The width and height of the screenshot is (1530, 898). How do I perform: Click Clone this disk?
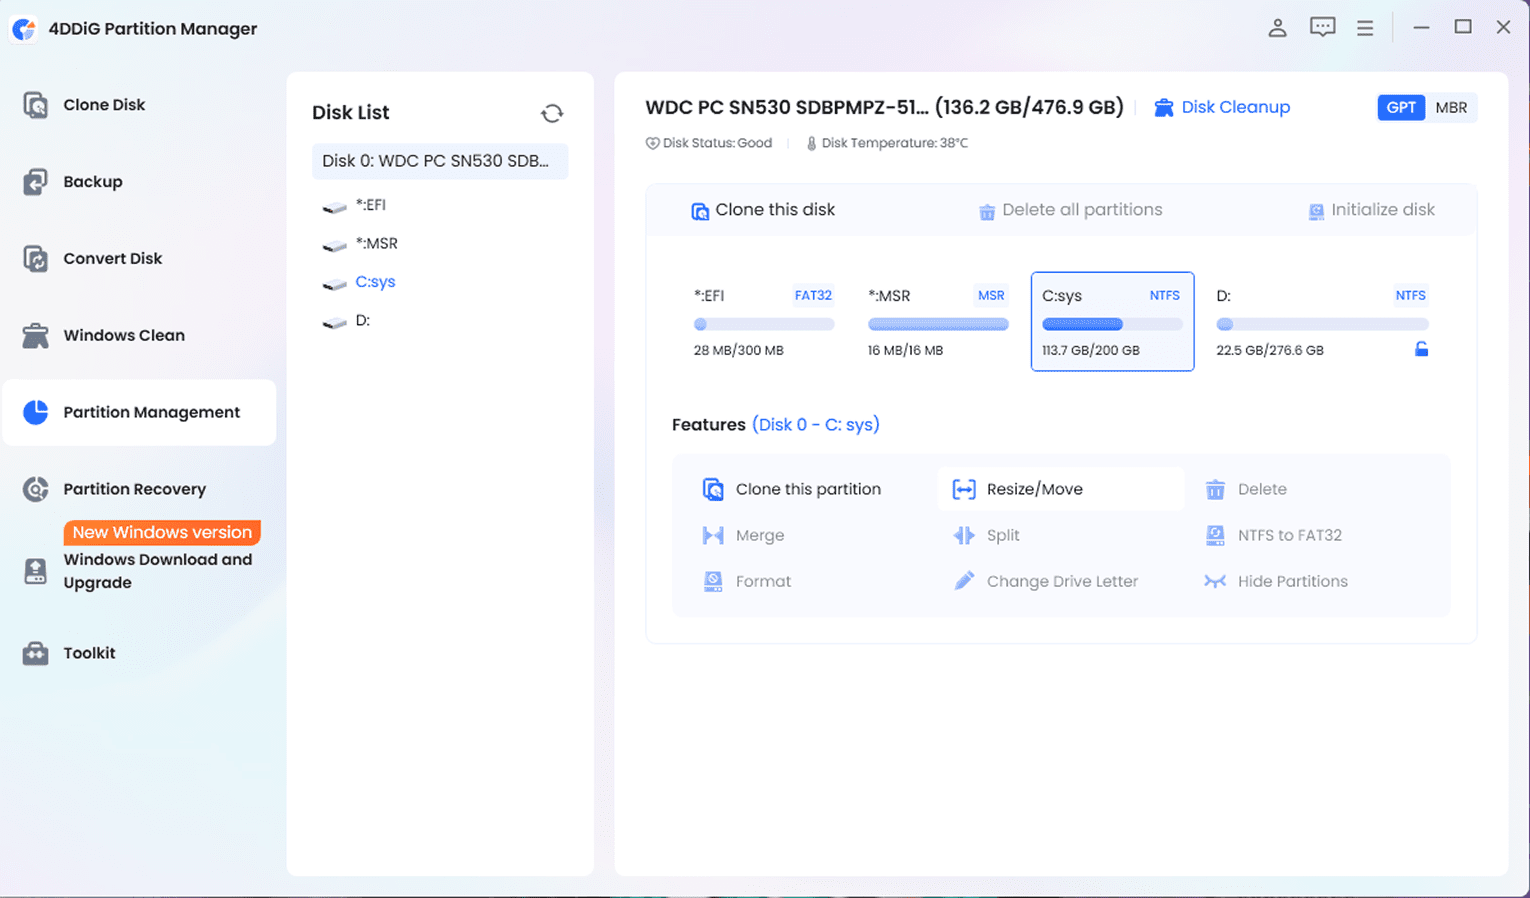coord(763,210)
